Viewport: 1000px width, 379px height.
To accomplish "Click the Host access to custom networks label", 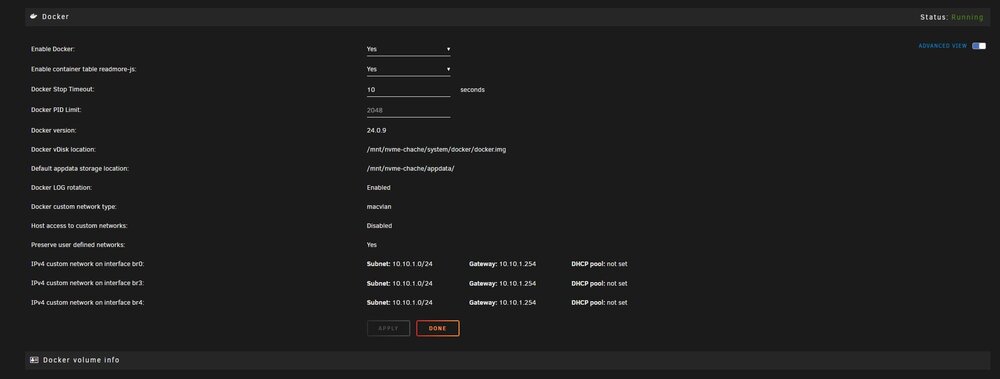I will pyautogui.click(x=78, y=226).
